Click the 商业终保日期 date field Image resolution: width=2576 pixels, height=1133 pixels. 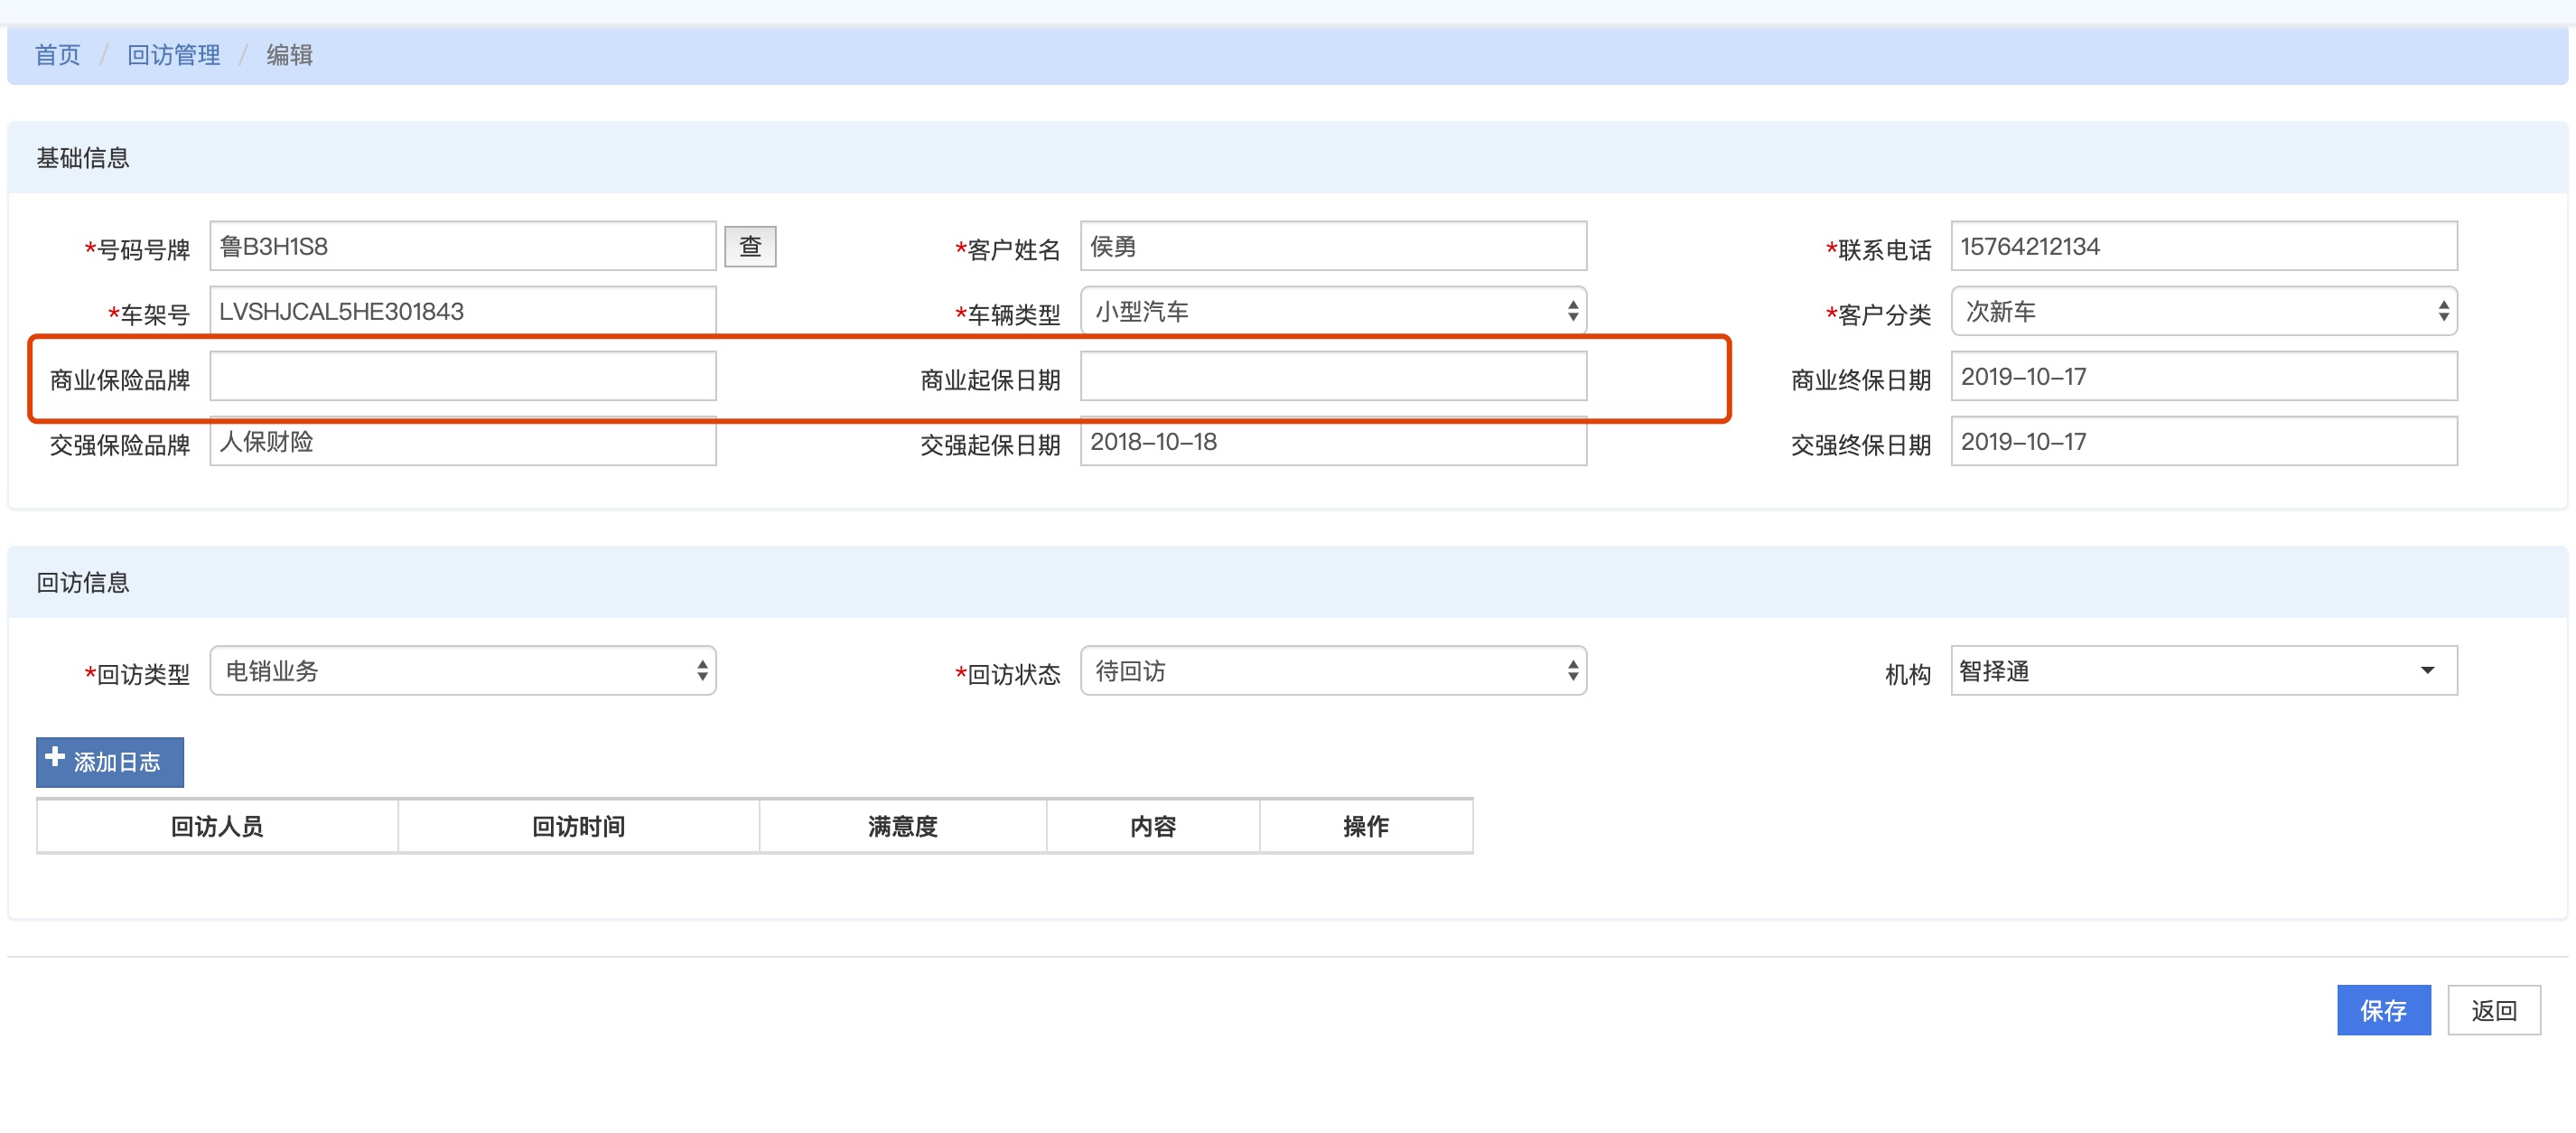pos(2203,376)
